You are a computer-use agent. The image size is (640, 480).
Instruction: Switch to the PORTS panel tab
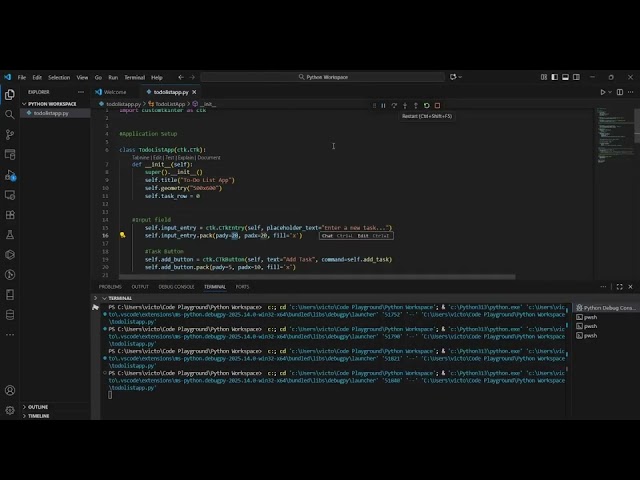(x=242, y=287)
